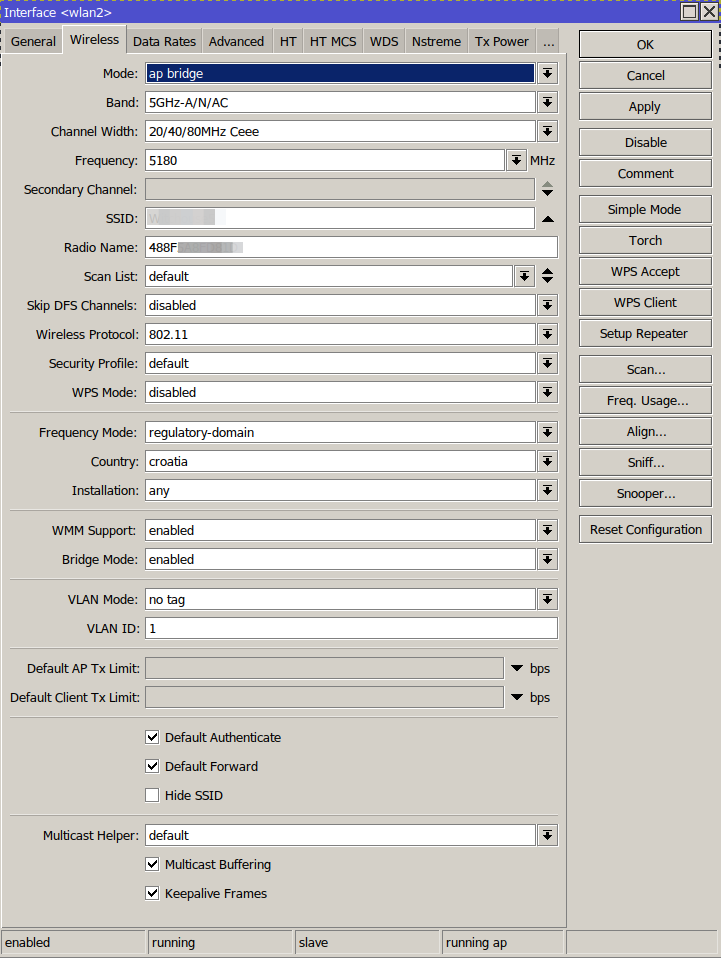The image size is (721, 958).
Task: Show more tabs via ellipsis tab
Action: 549,42
